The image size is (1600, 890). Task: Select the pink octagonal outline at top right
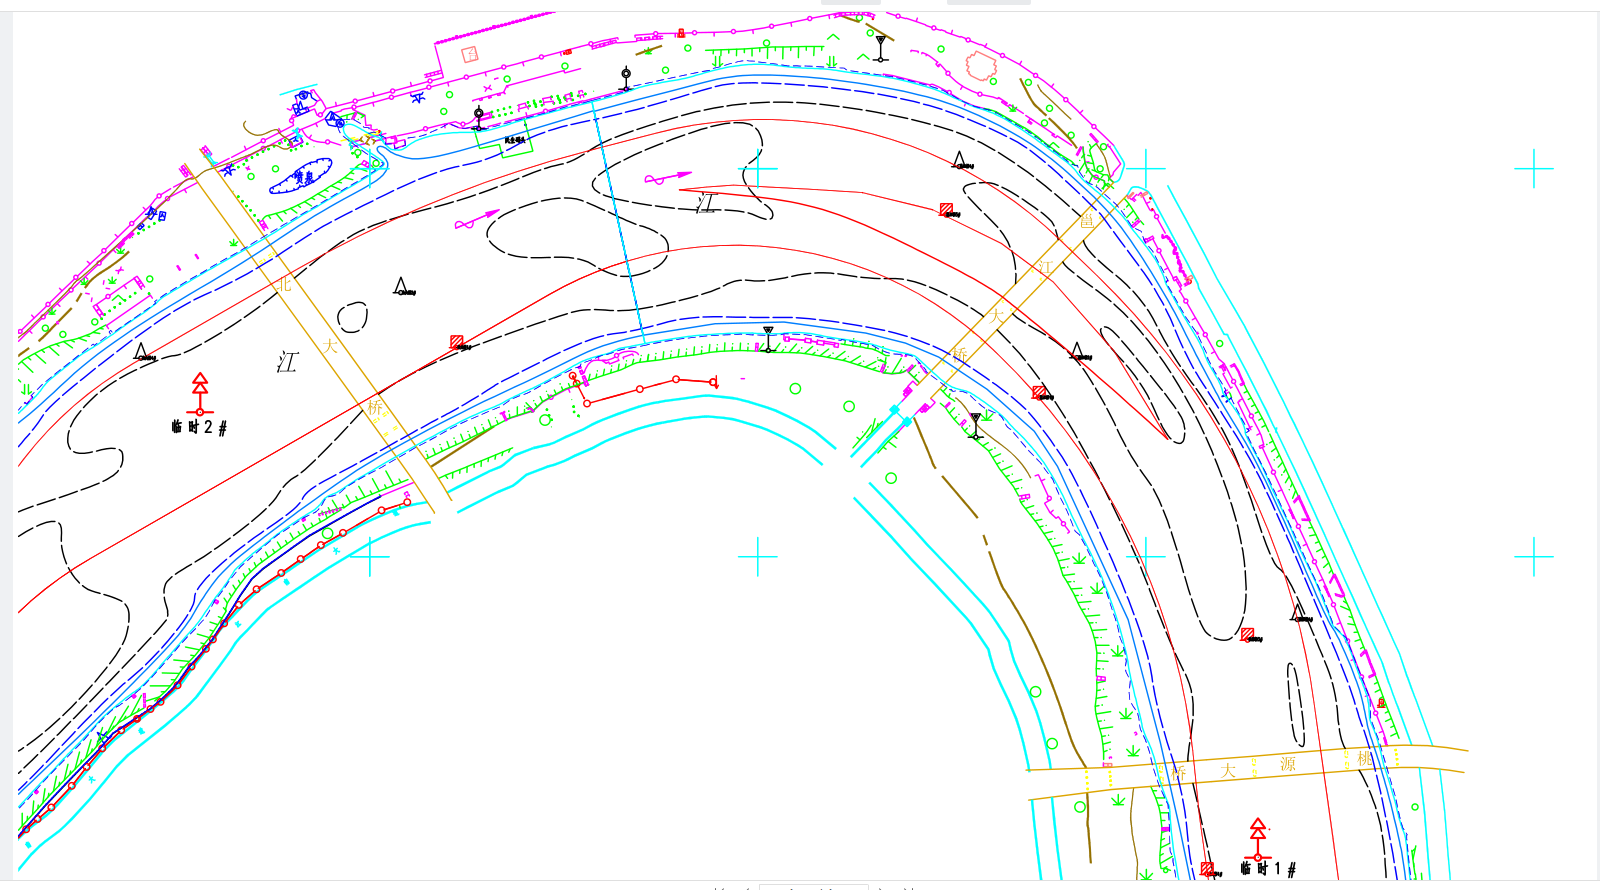981,66
